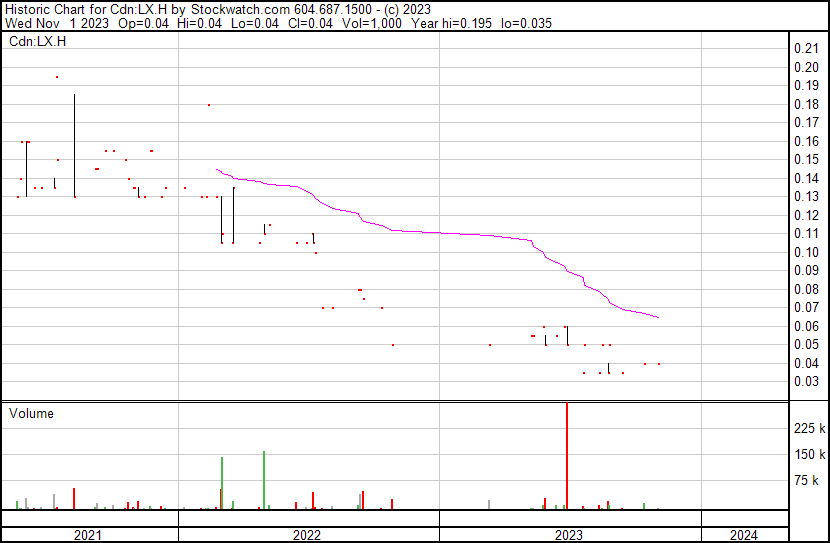The width and height of the screenshot is (830, 543).
Task: Click the chart title line starting 'Historic Chart for Cdn:LX.H'
Action: 218,10
